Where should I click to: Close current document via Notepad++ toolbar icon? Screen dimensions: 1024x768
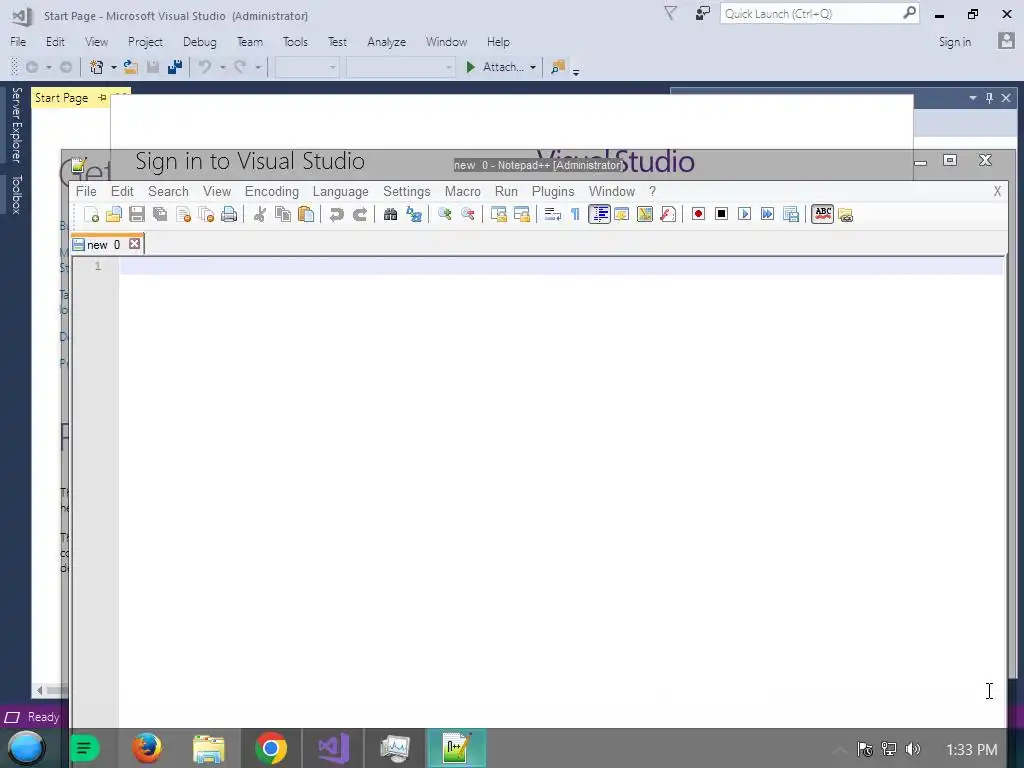click(x=184, y=214)
